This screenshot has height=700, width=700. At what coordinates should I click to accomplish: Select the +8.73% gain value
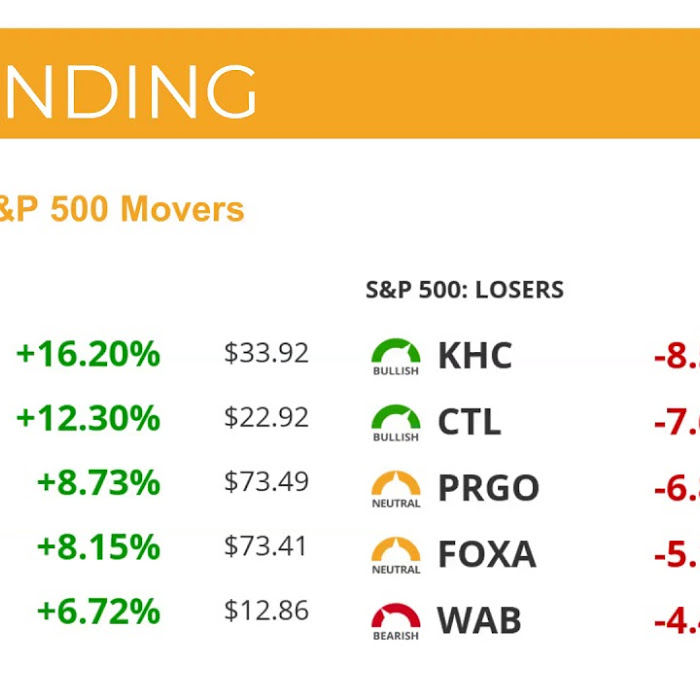[x=98, y=482]
